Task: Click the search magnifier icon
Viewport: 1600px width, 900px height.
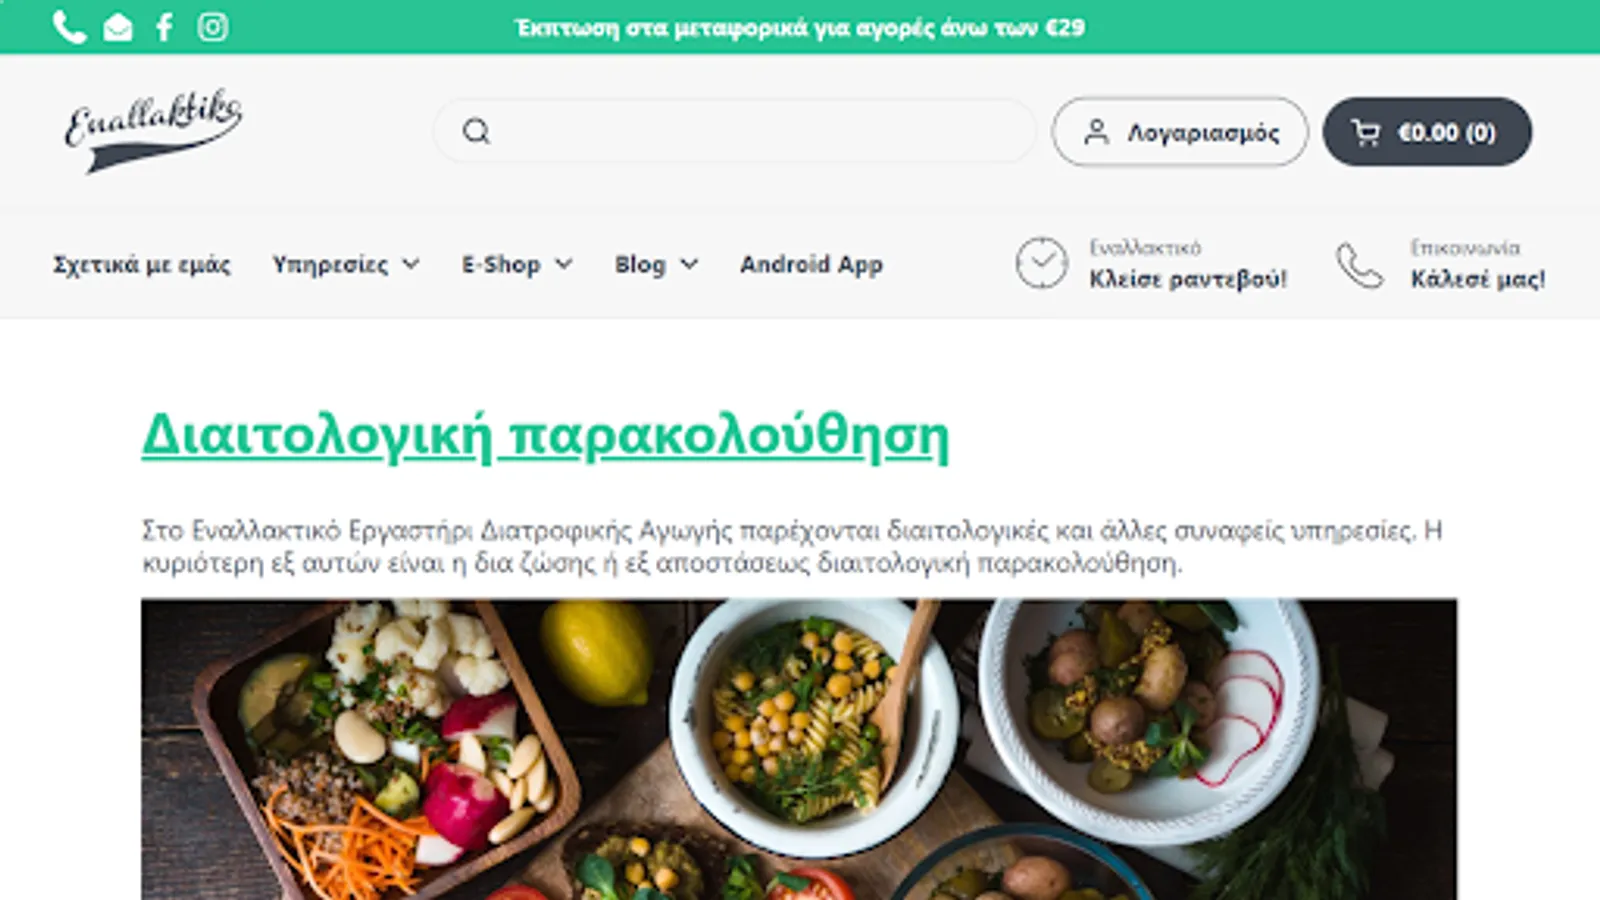Action: [476, 131]
